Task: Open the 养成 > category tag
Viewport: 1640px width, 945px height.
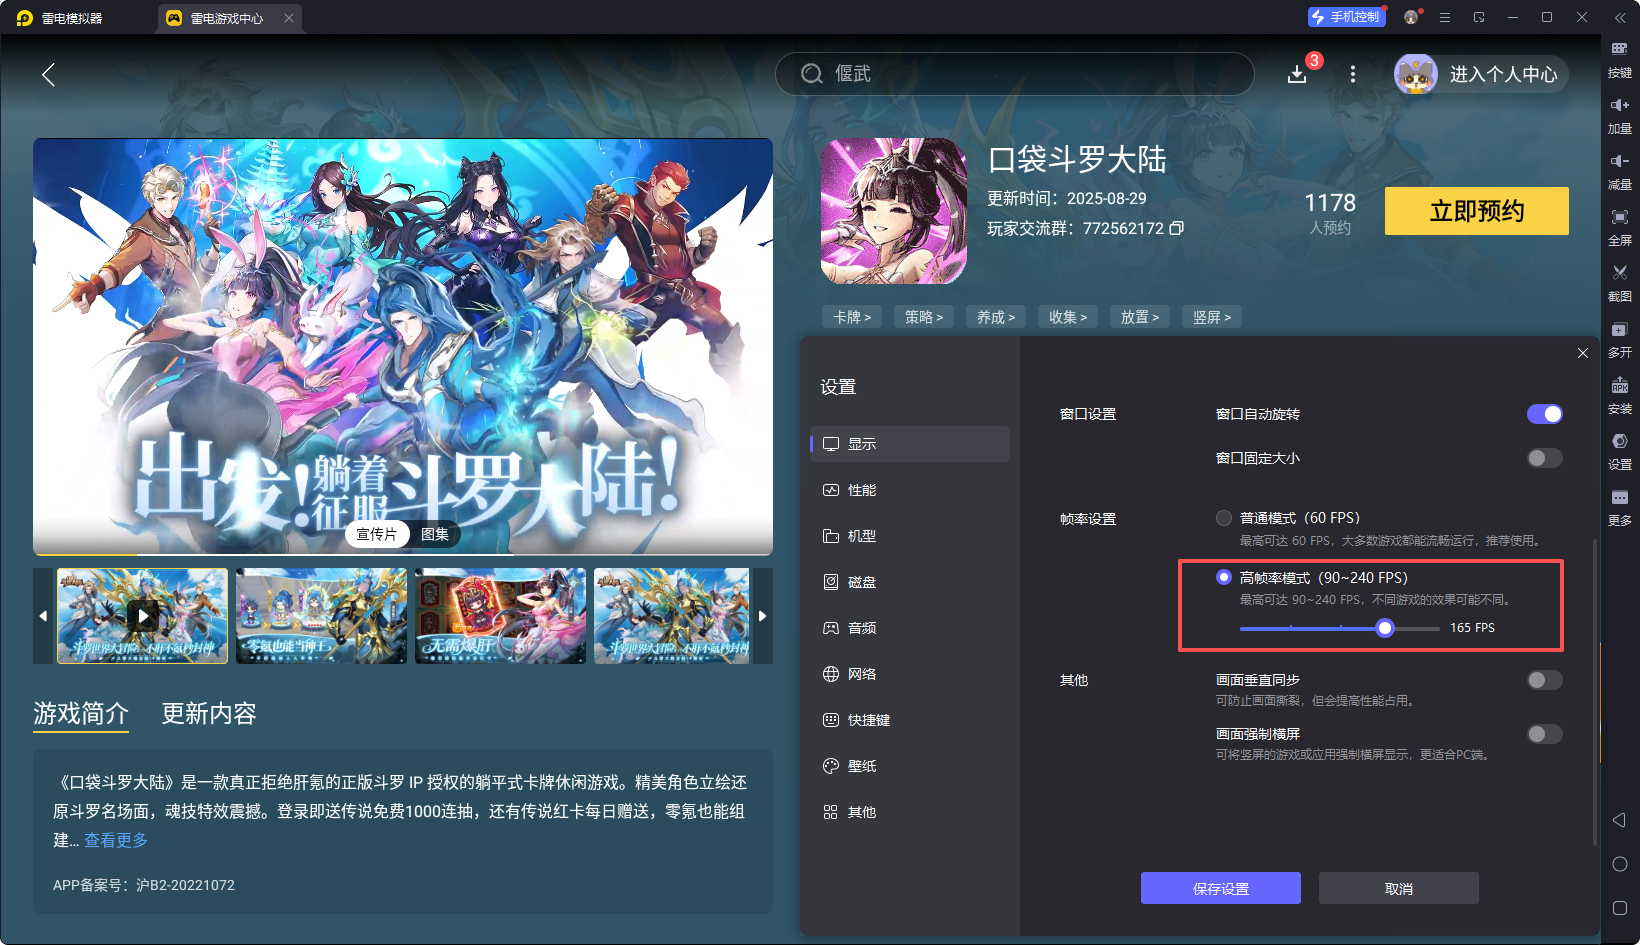Action: (996, 317)
